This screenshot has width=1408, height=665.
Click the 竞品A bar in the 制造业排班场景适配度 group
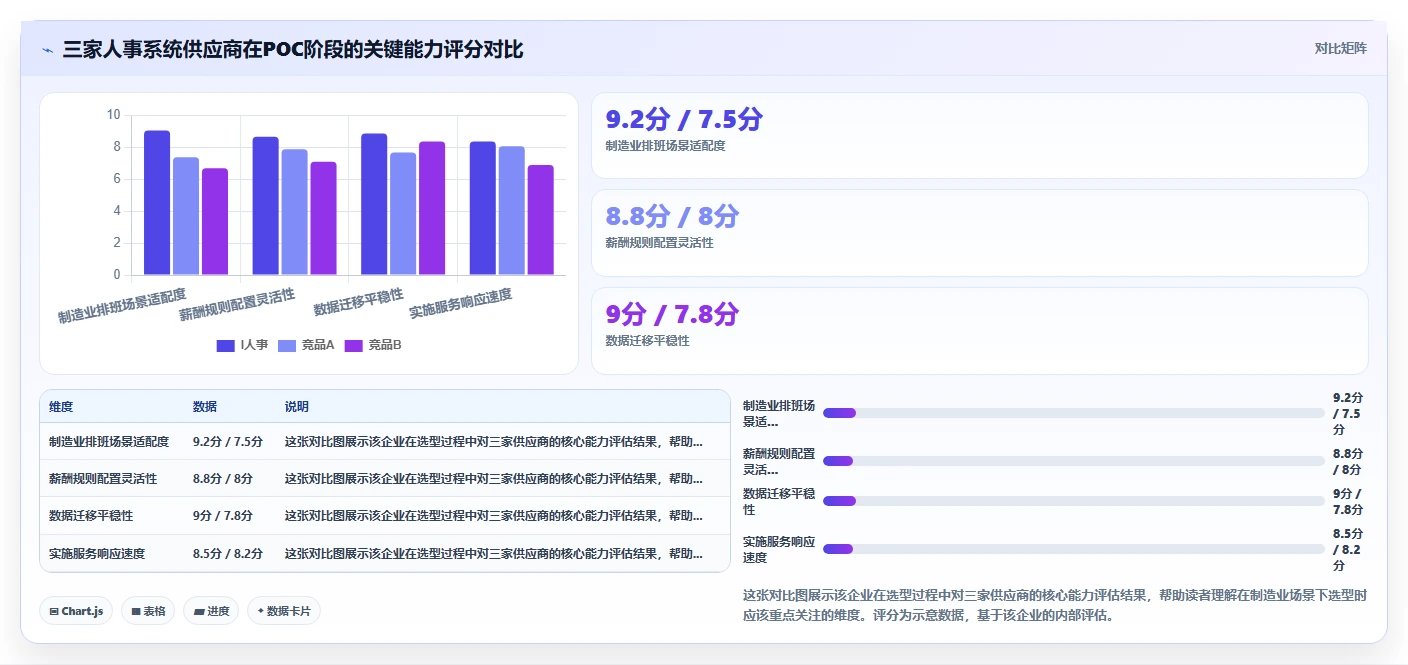tap(186, 216)
